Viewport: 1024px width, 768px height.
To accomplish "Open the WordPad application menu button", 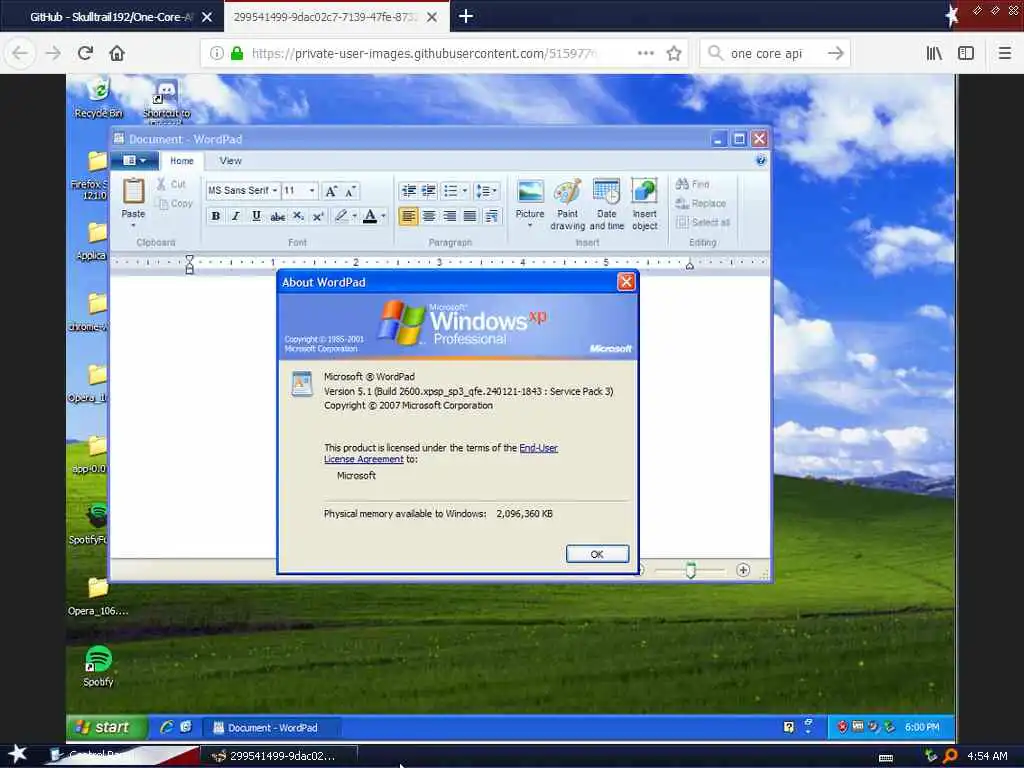I will click(x=135, y=161).
